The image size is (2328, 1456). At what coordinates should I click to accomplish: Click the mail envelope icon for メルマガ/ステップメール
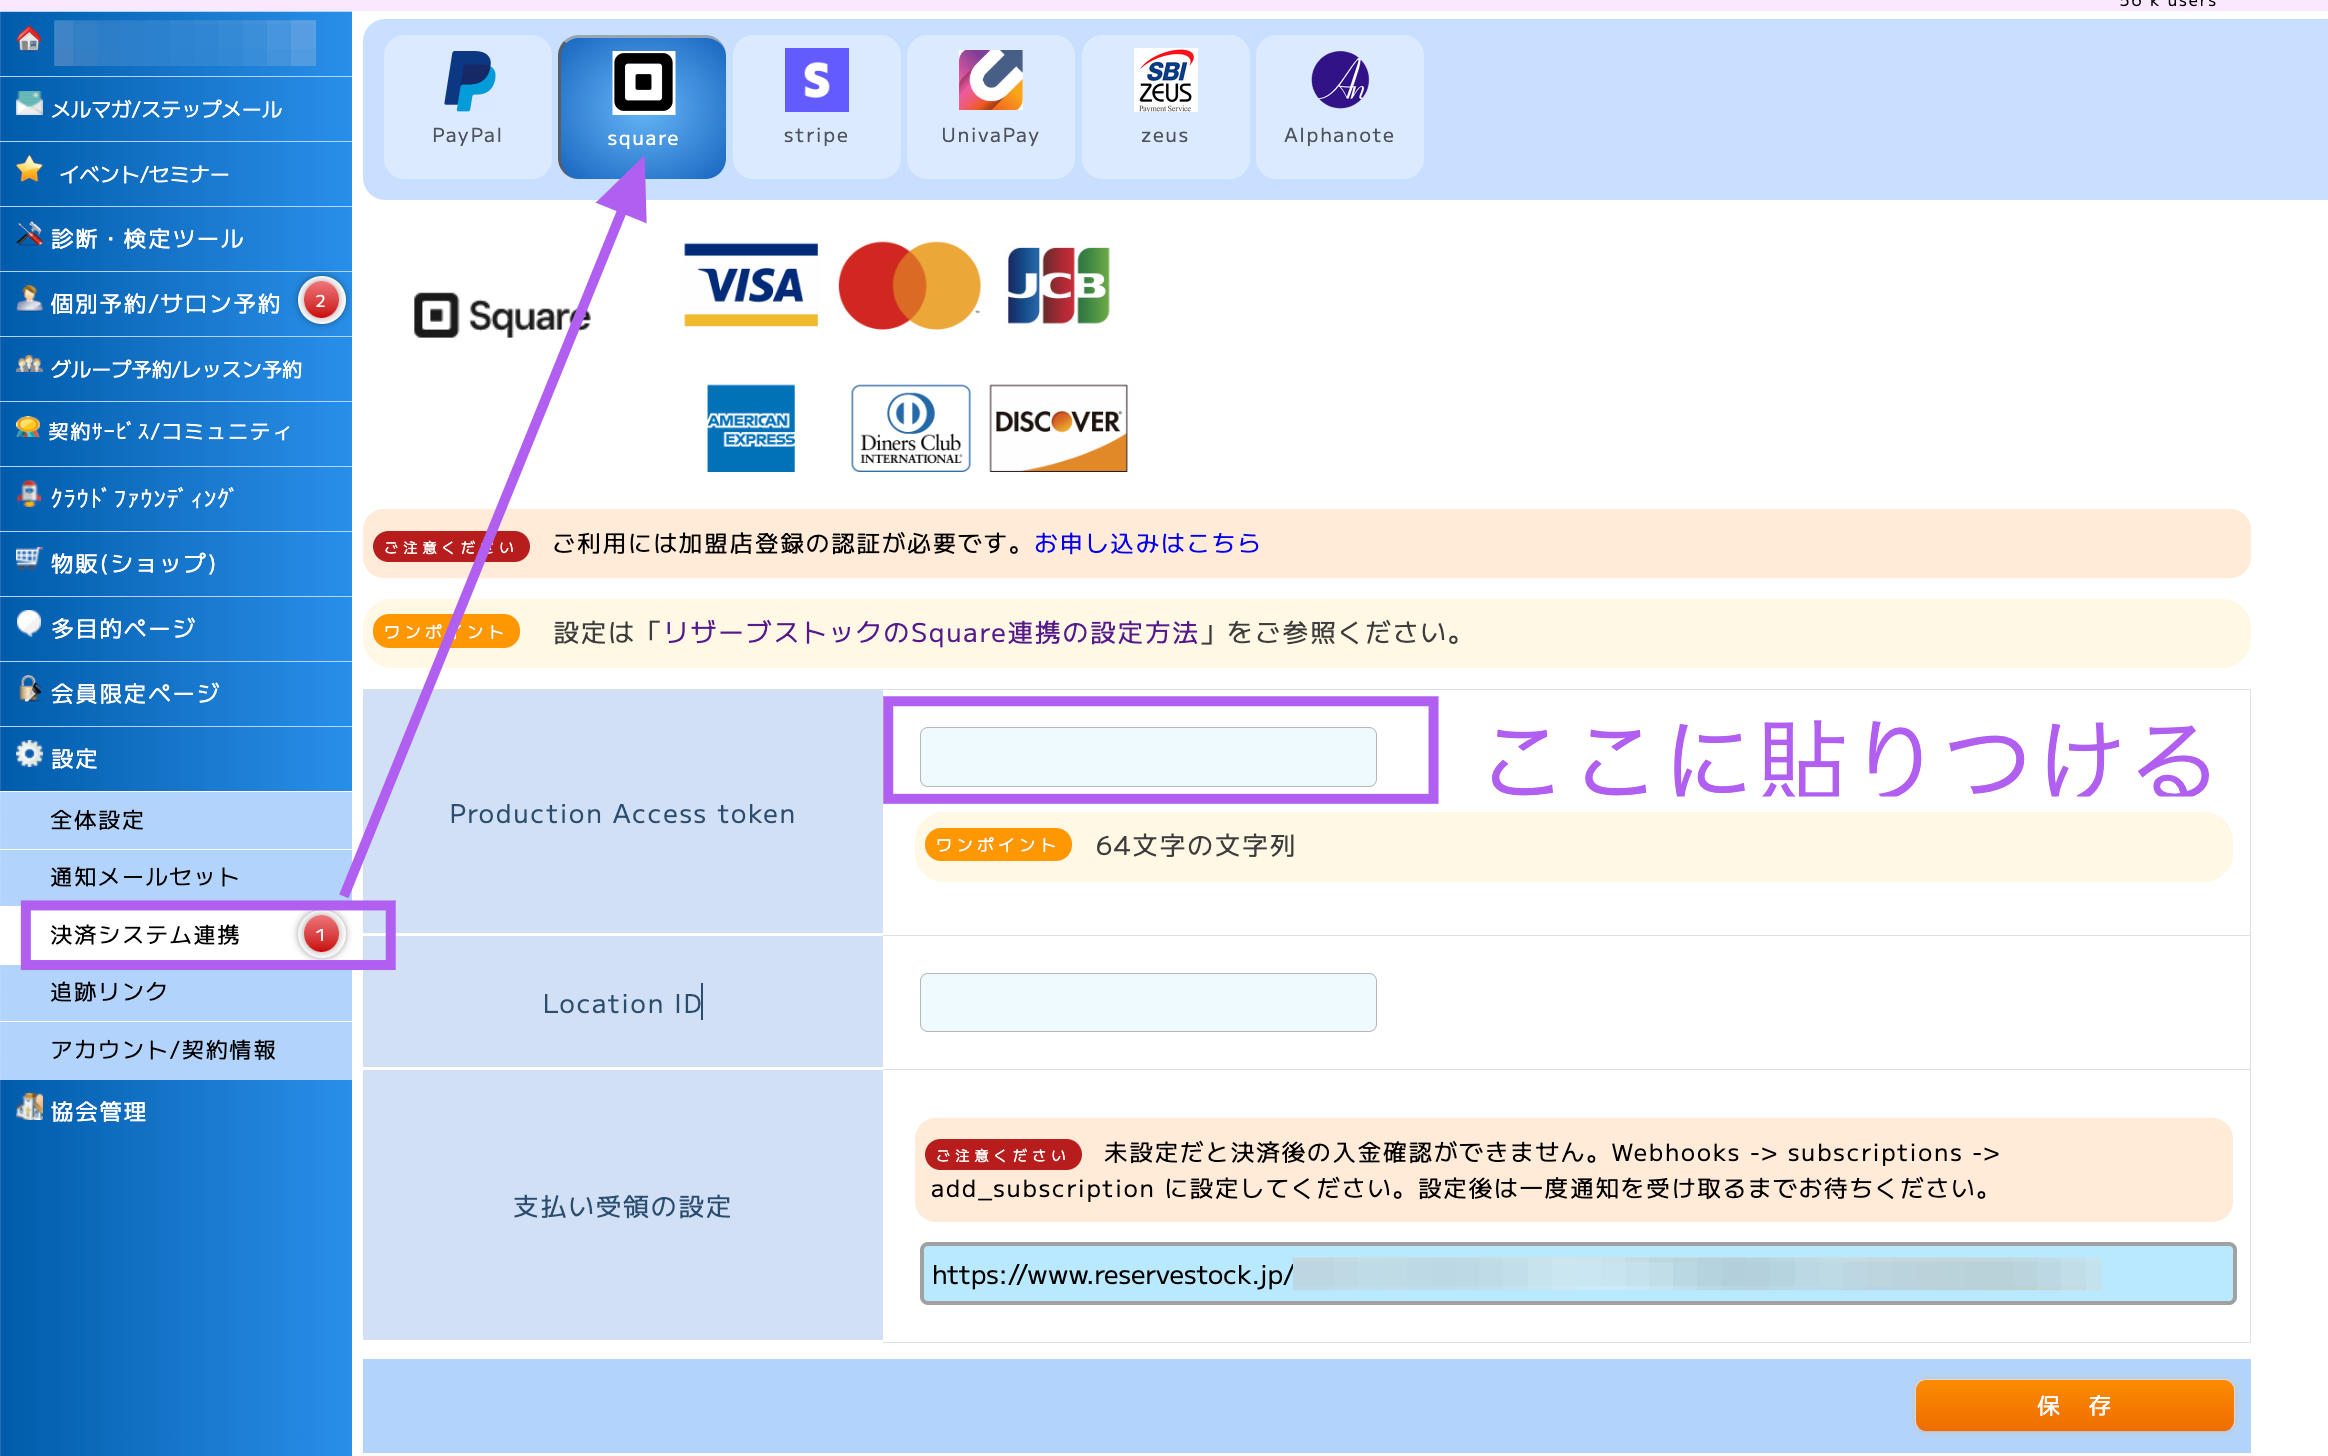coord(29,104)
